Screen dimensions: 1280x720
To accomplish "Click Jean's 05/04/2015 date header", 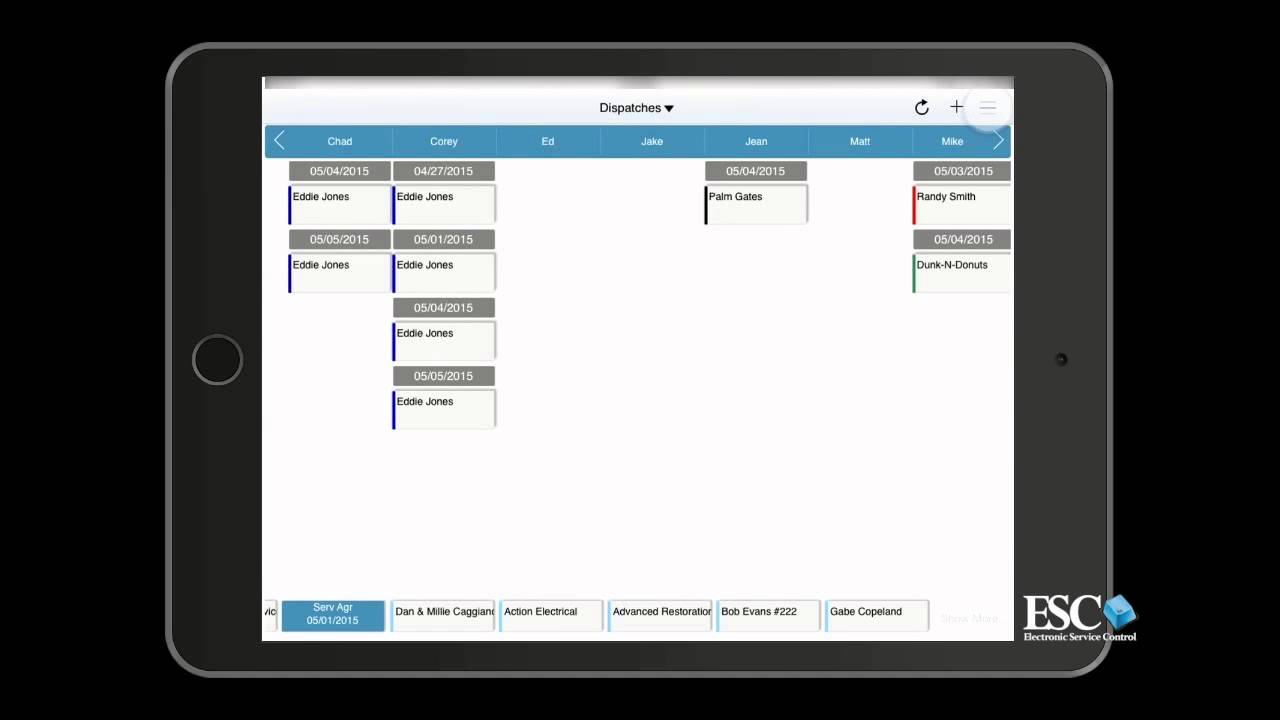I will (x=756, y=171).
